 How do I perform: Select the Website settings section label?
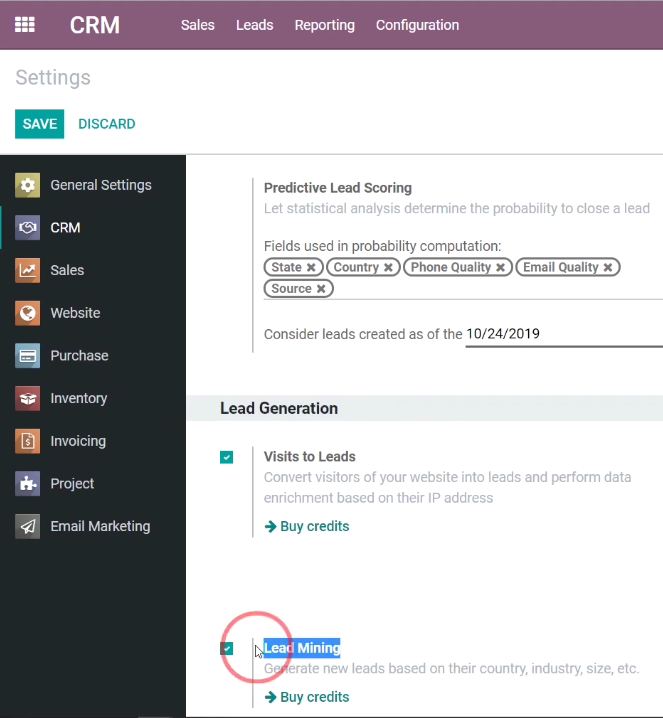75,313
